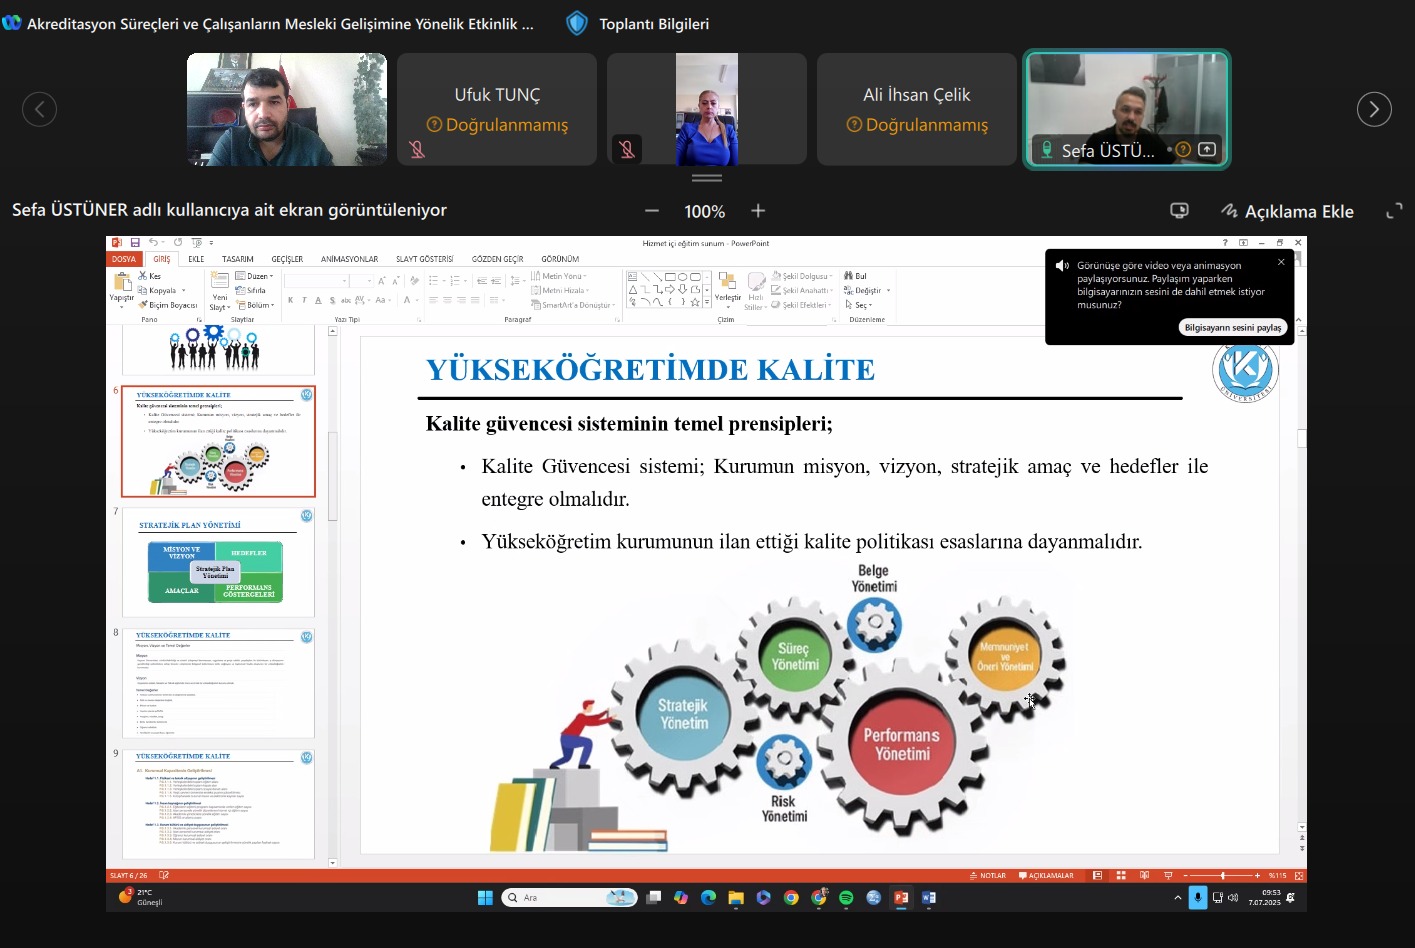Click Bilgisayarın sesini paylaş button
This screenshot has height=948, width=1415.
pyautogui.click(x=1232, y=327)
